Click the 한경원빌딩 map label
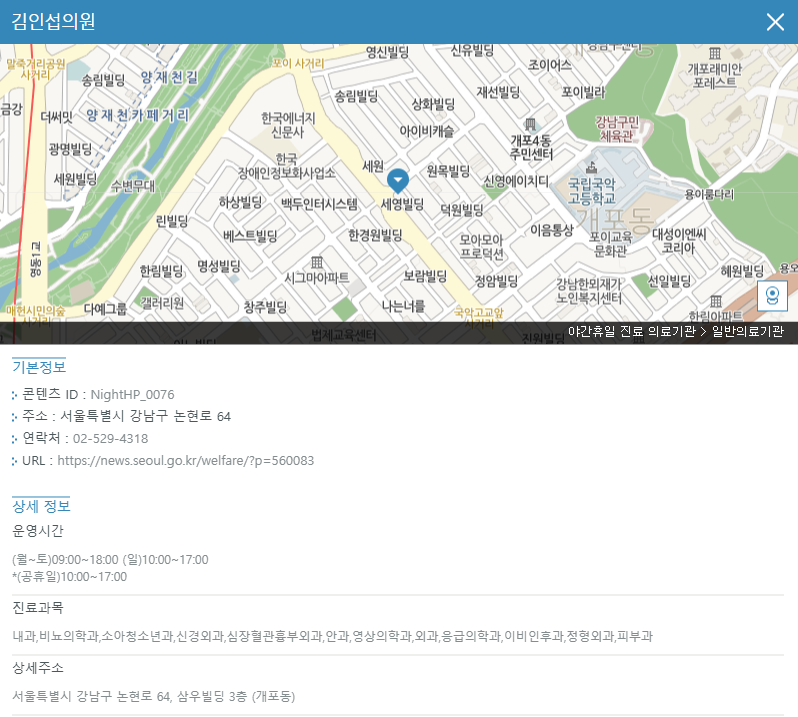The height and width of the screenshot is (717, 798). 375,235
